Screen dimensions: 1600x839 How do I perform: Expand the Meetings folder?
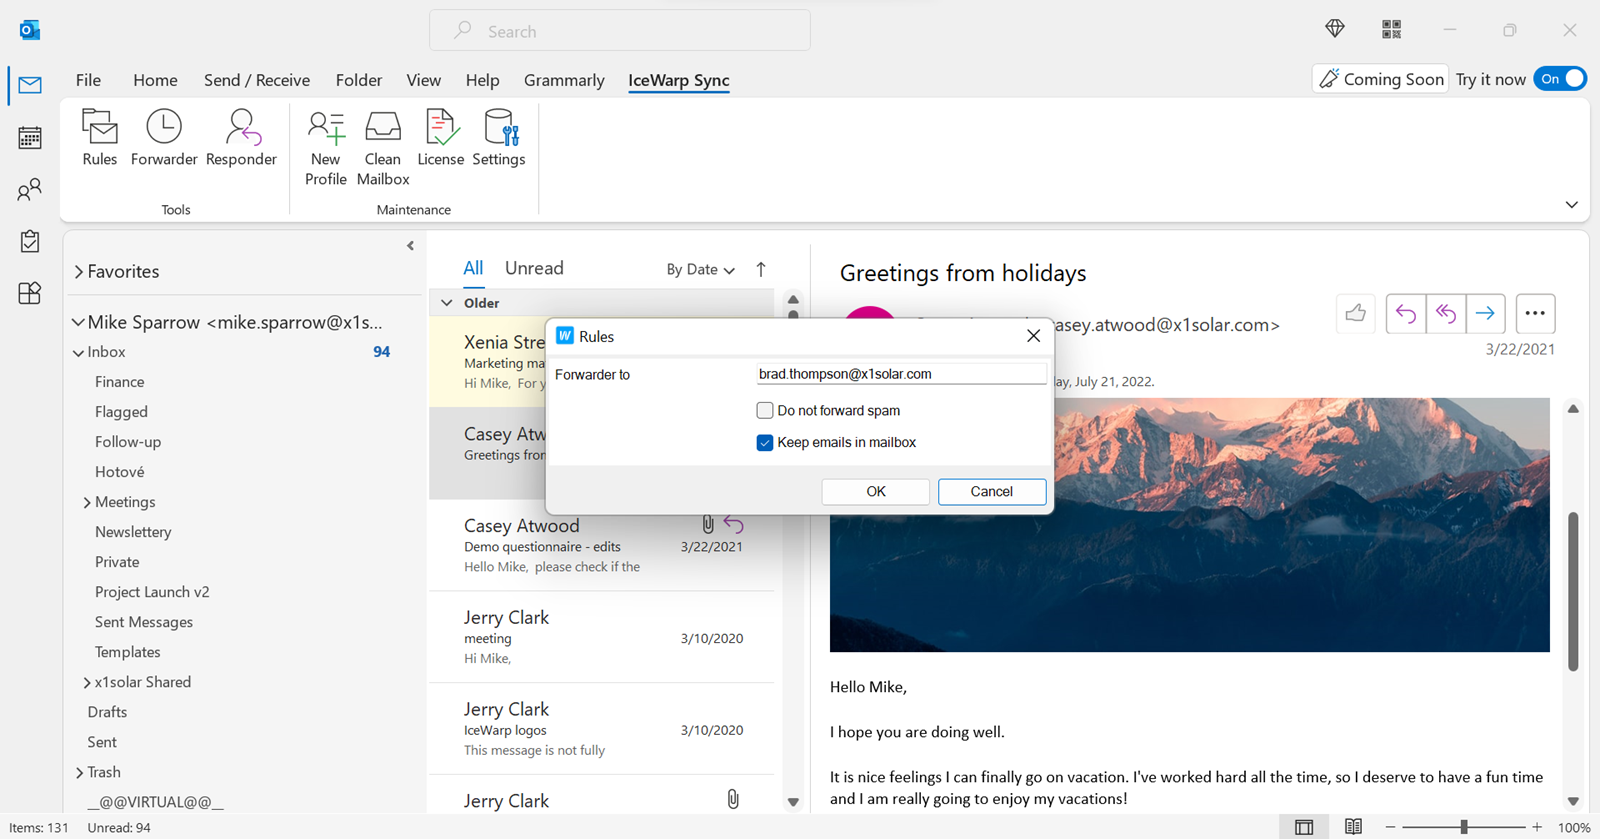pyautogui.click(x=87, y=502)
